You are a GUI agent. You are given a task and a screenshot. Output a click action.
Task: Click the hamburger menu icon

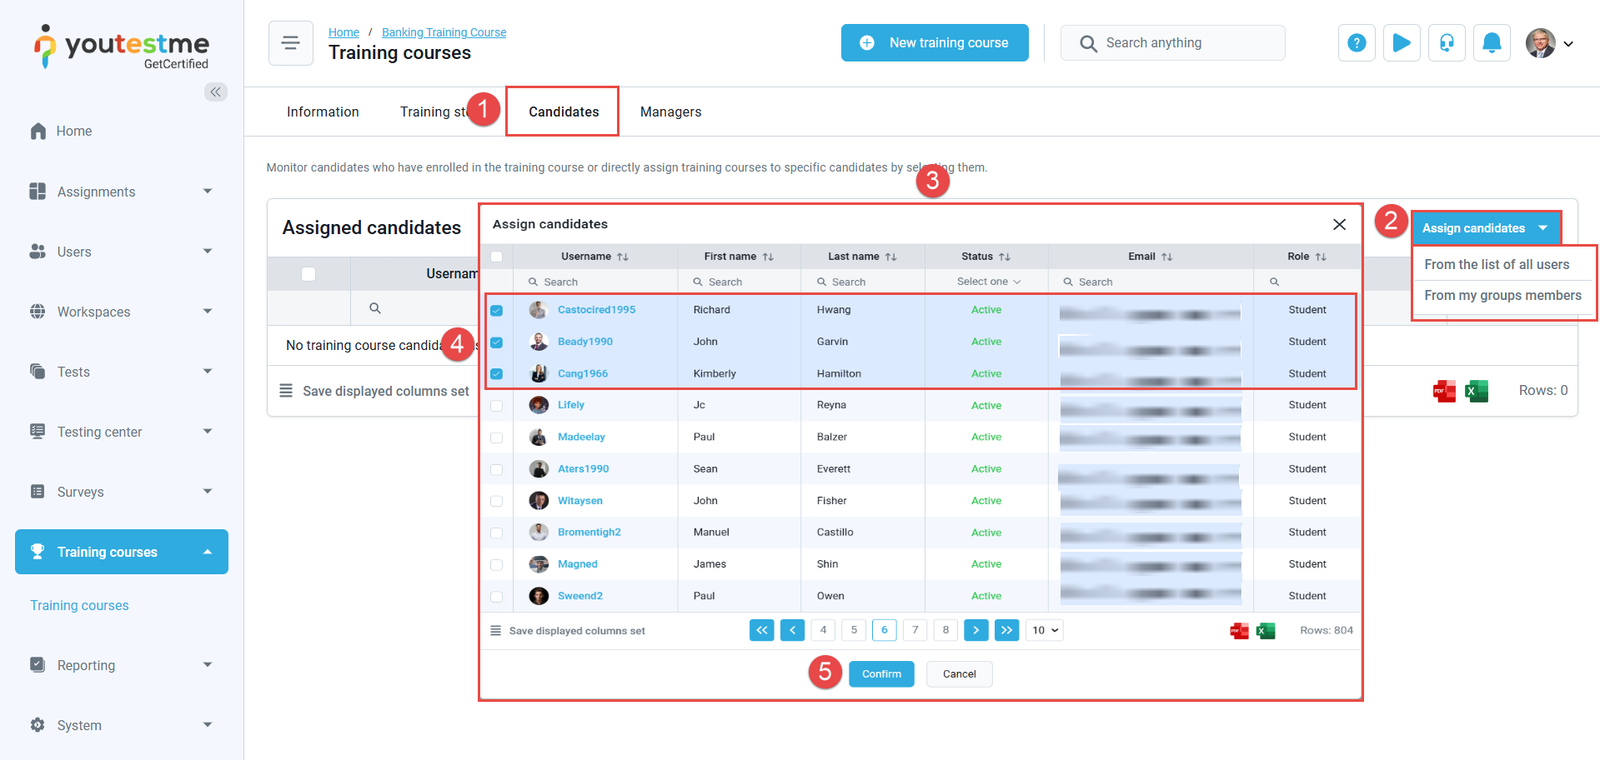click(291, 43)
